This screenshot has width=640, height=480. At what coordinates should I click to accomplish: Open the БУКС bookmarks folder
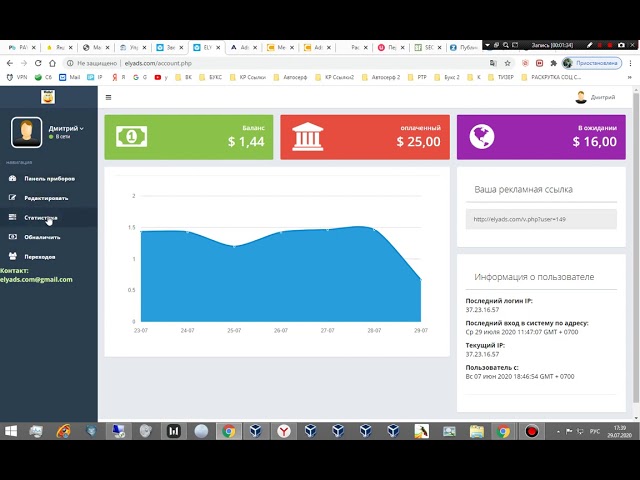[x=211, y=77]
